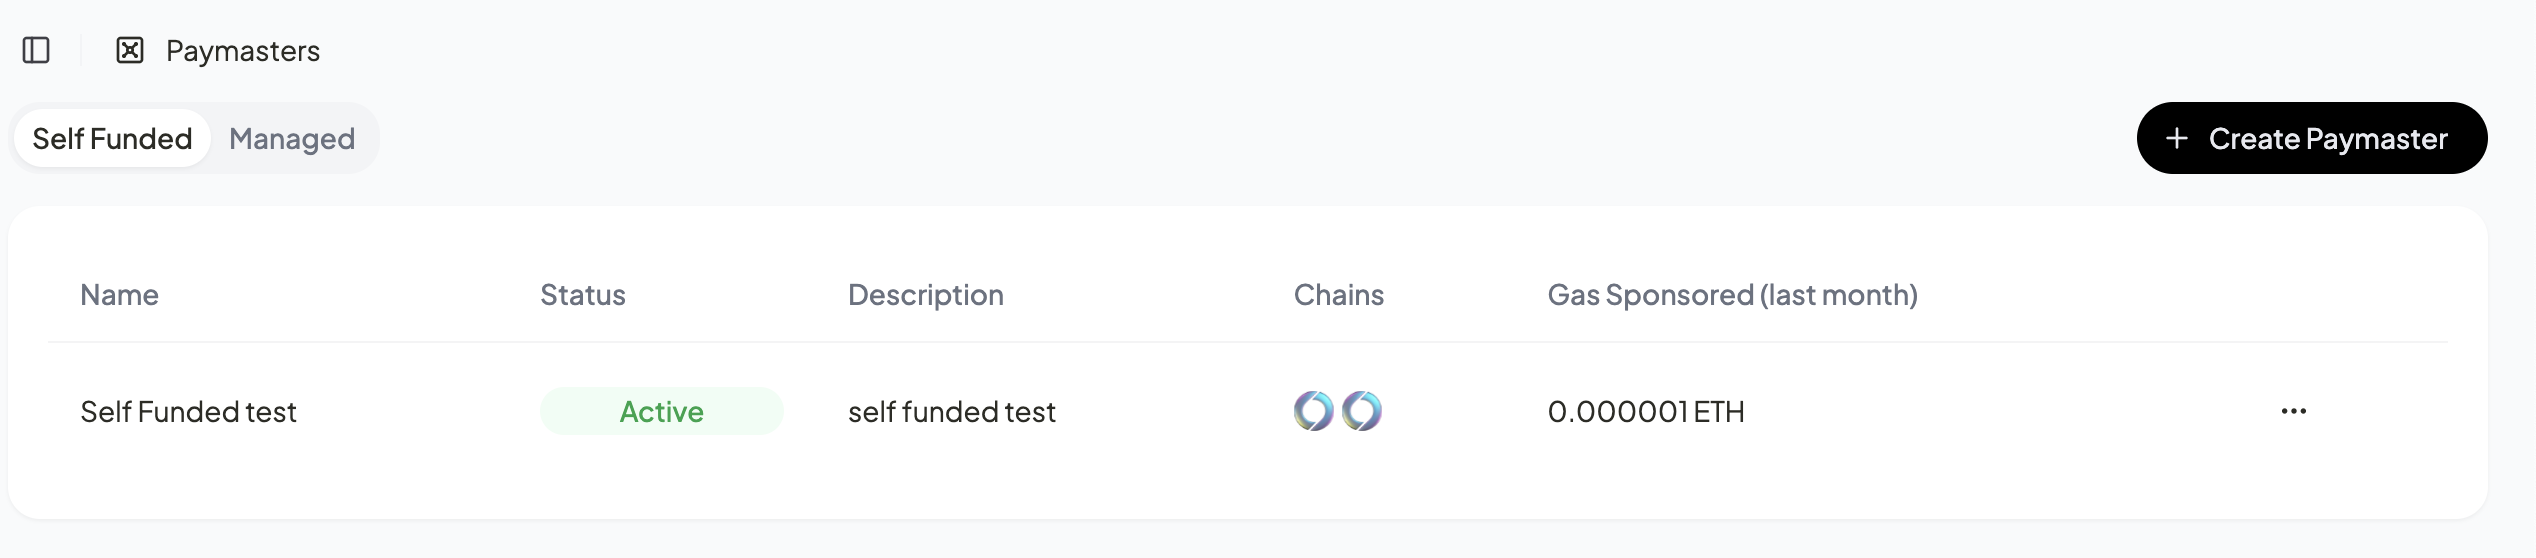Select Gas Sponsored (last month) header

click(1733, 295)
